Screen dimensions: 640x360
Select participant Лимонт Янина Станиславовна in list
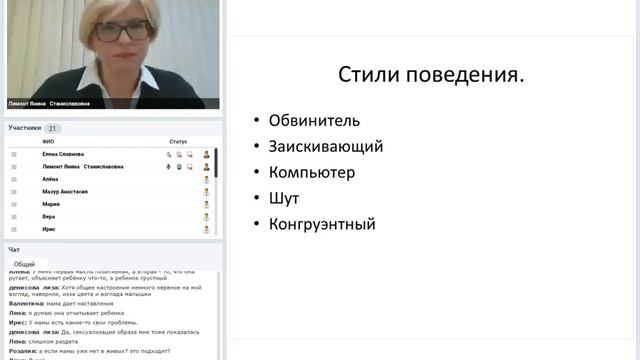click(x=83, y=167)
